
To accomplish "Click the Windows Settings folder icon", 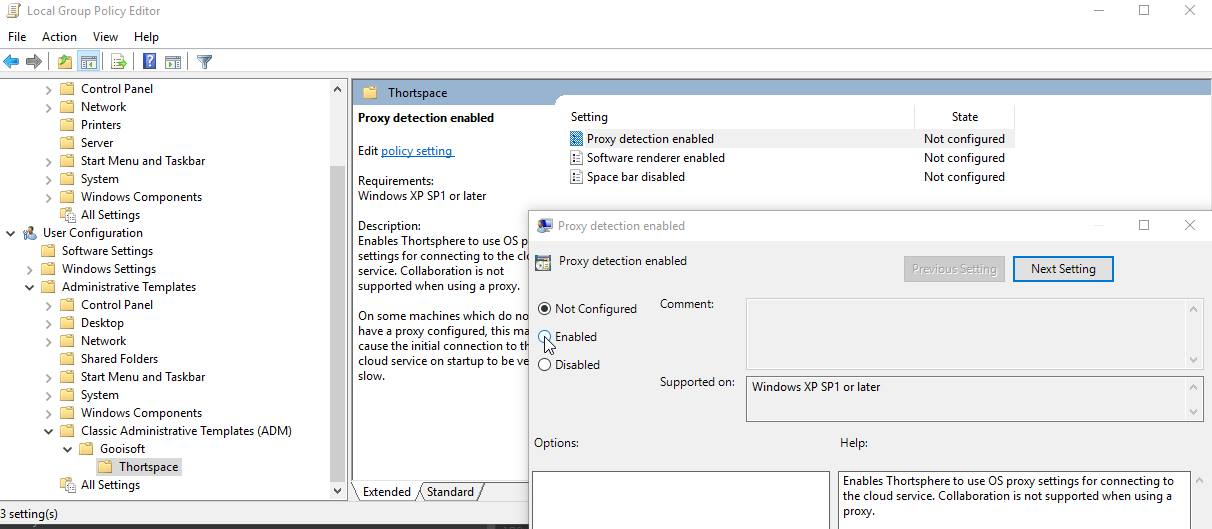I will pyautogui.click(x=49, y=269).
